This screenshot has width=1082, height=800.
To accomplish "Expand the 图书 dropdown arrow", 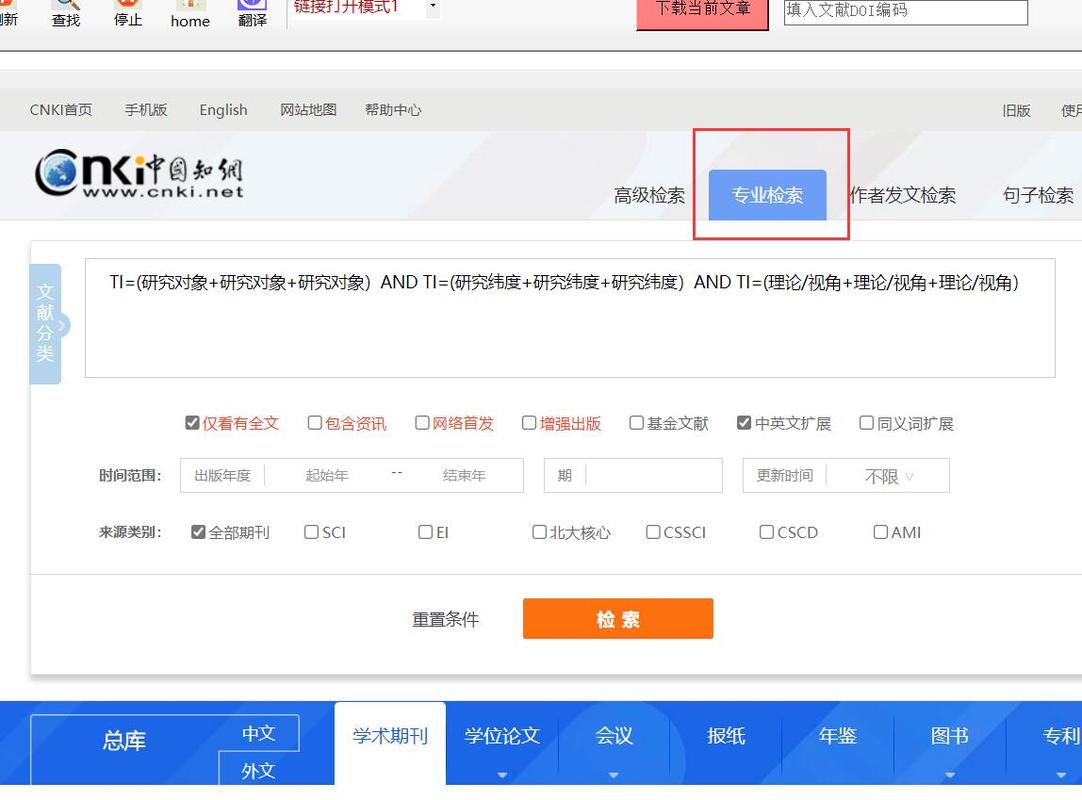I will [950, 775].
